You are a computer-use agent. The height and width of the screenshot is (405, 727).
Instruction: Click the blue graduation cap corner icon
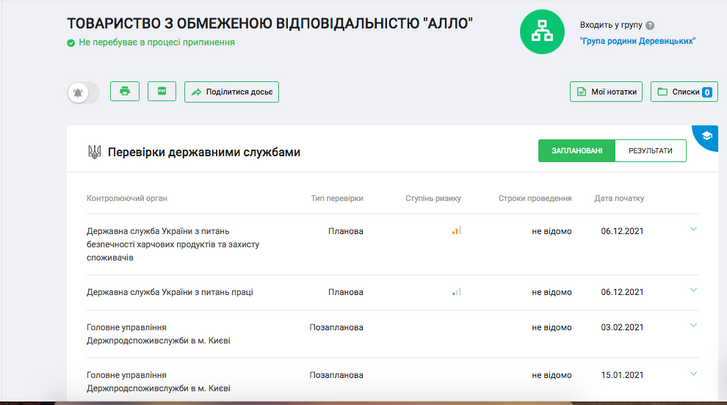(707, 136)
